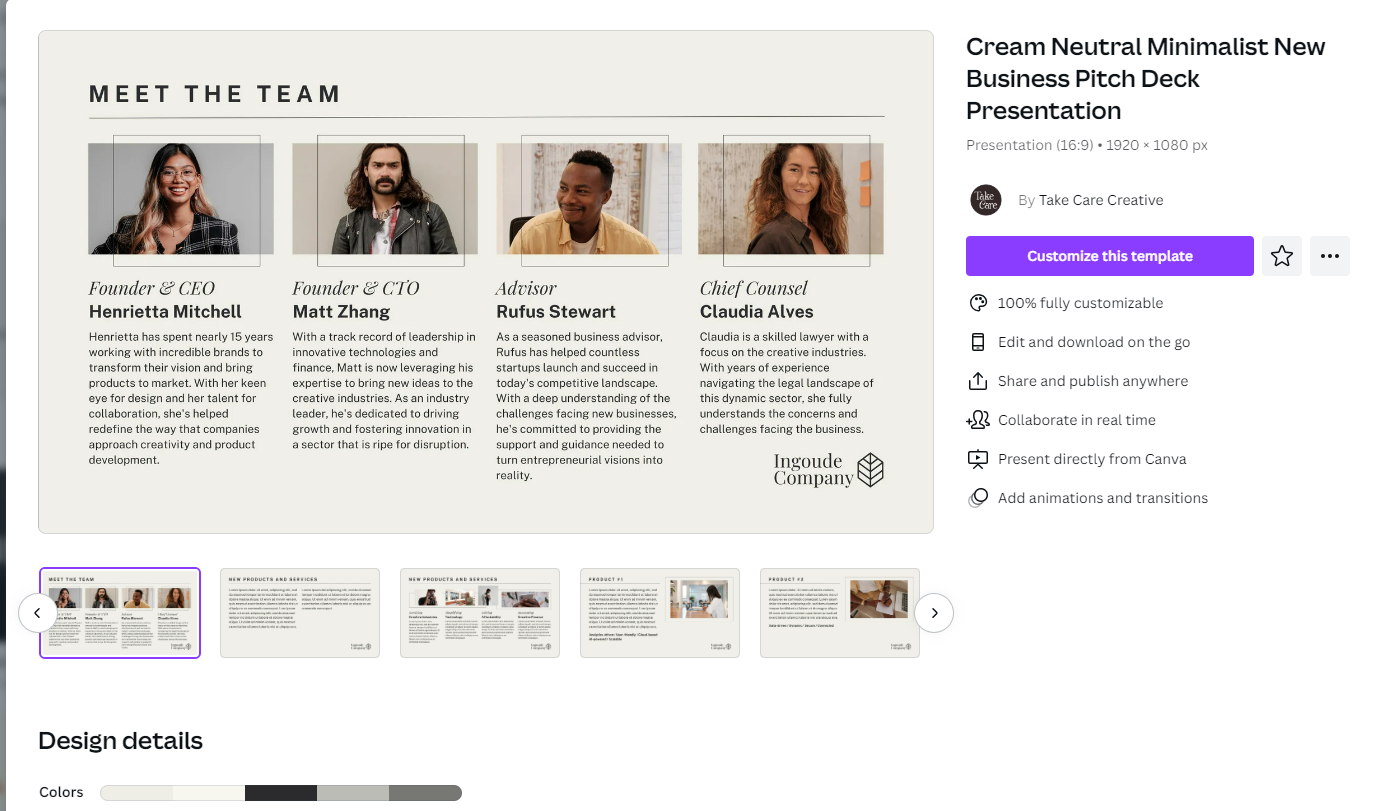The image size is (1377, 811).
Task: Click Customize this template button
Action: [x=1110, y=256]
